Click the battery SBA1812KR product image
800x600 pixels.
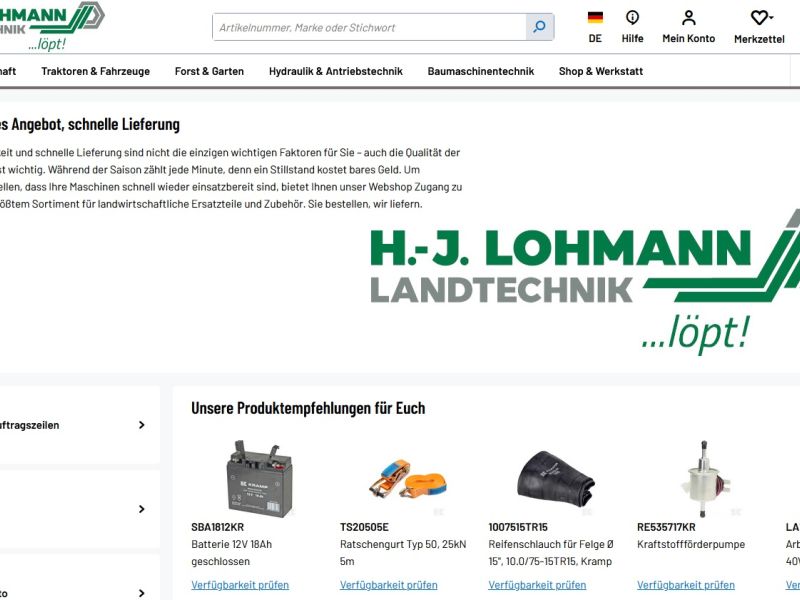(x=259, y=479)
